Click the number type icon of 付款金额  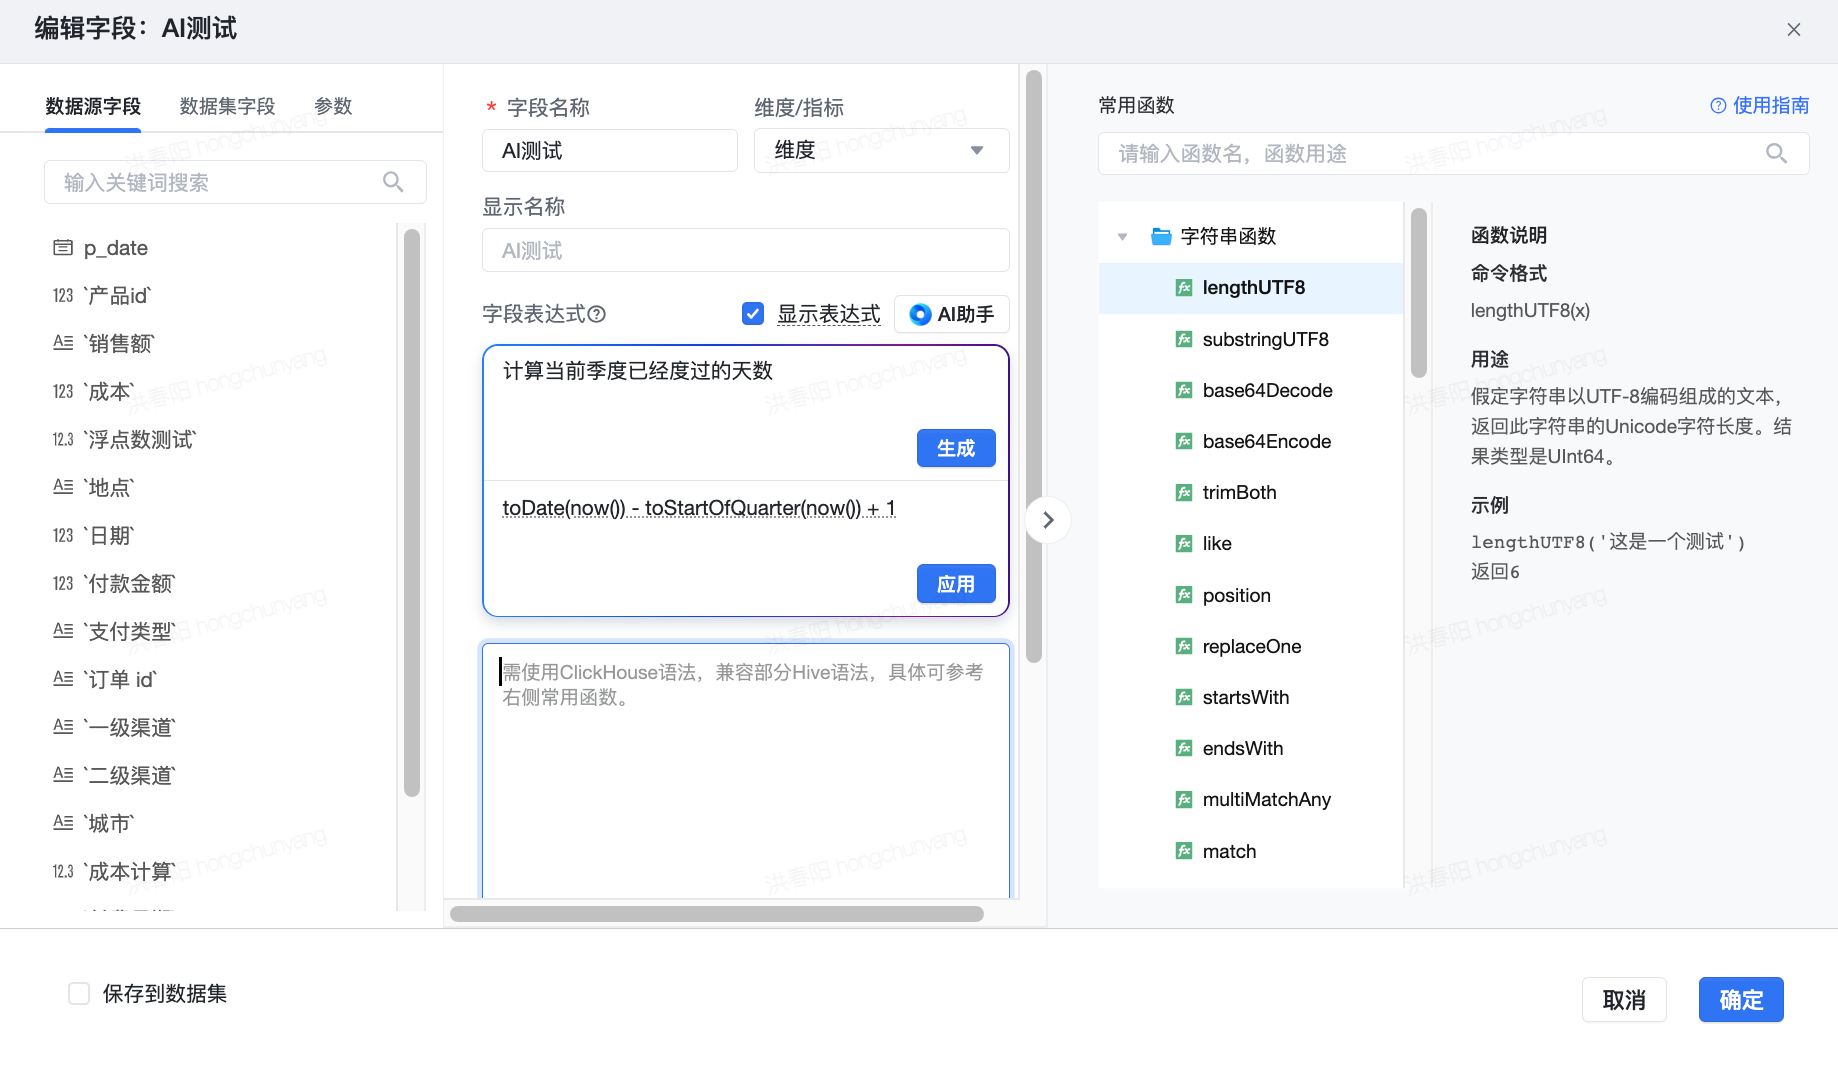tap(63, 583)
